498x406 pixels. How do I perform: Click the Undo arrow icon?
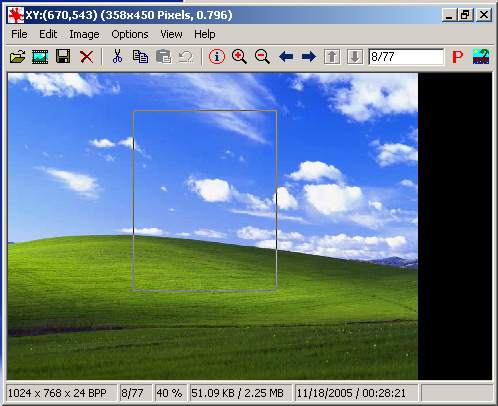(186, 57)
